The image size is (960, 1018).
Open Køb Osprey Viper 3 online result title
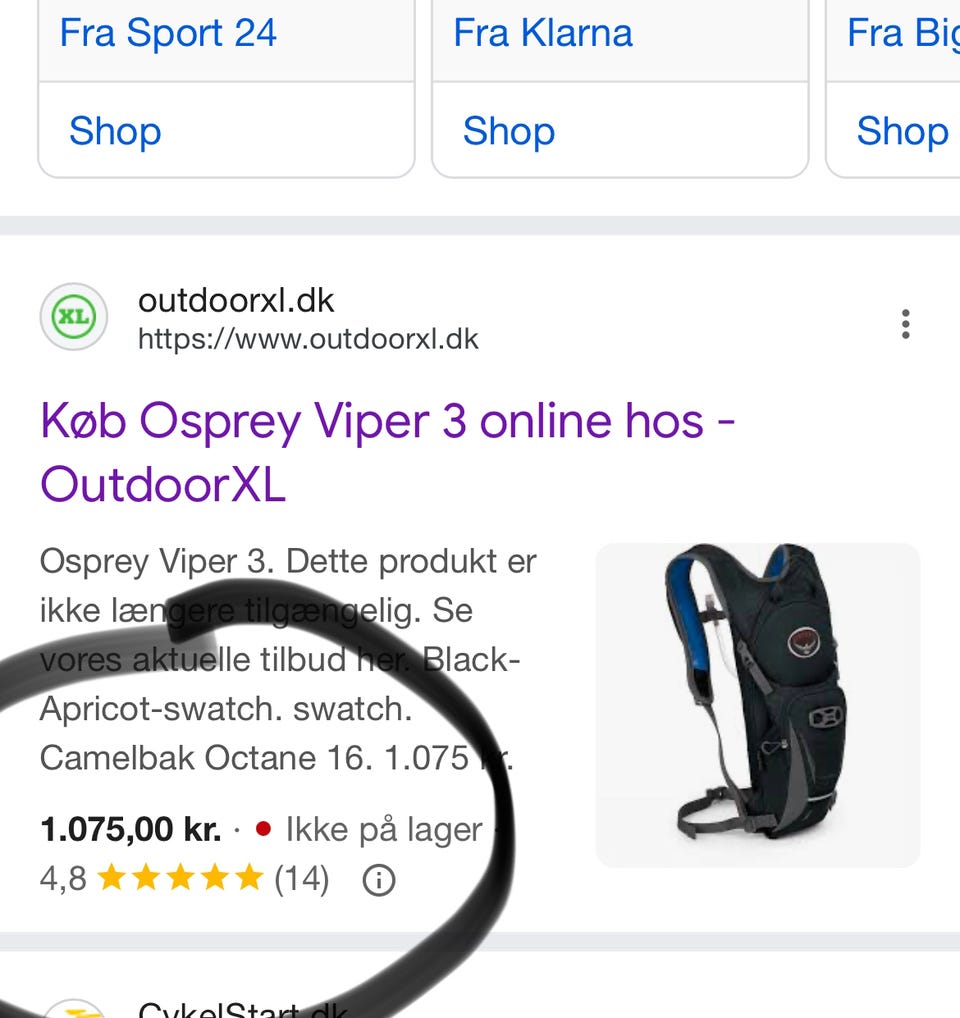click(388, 453)
